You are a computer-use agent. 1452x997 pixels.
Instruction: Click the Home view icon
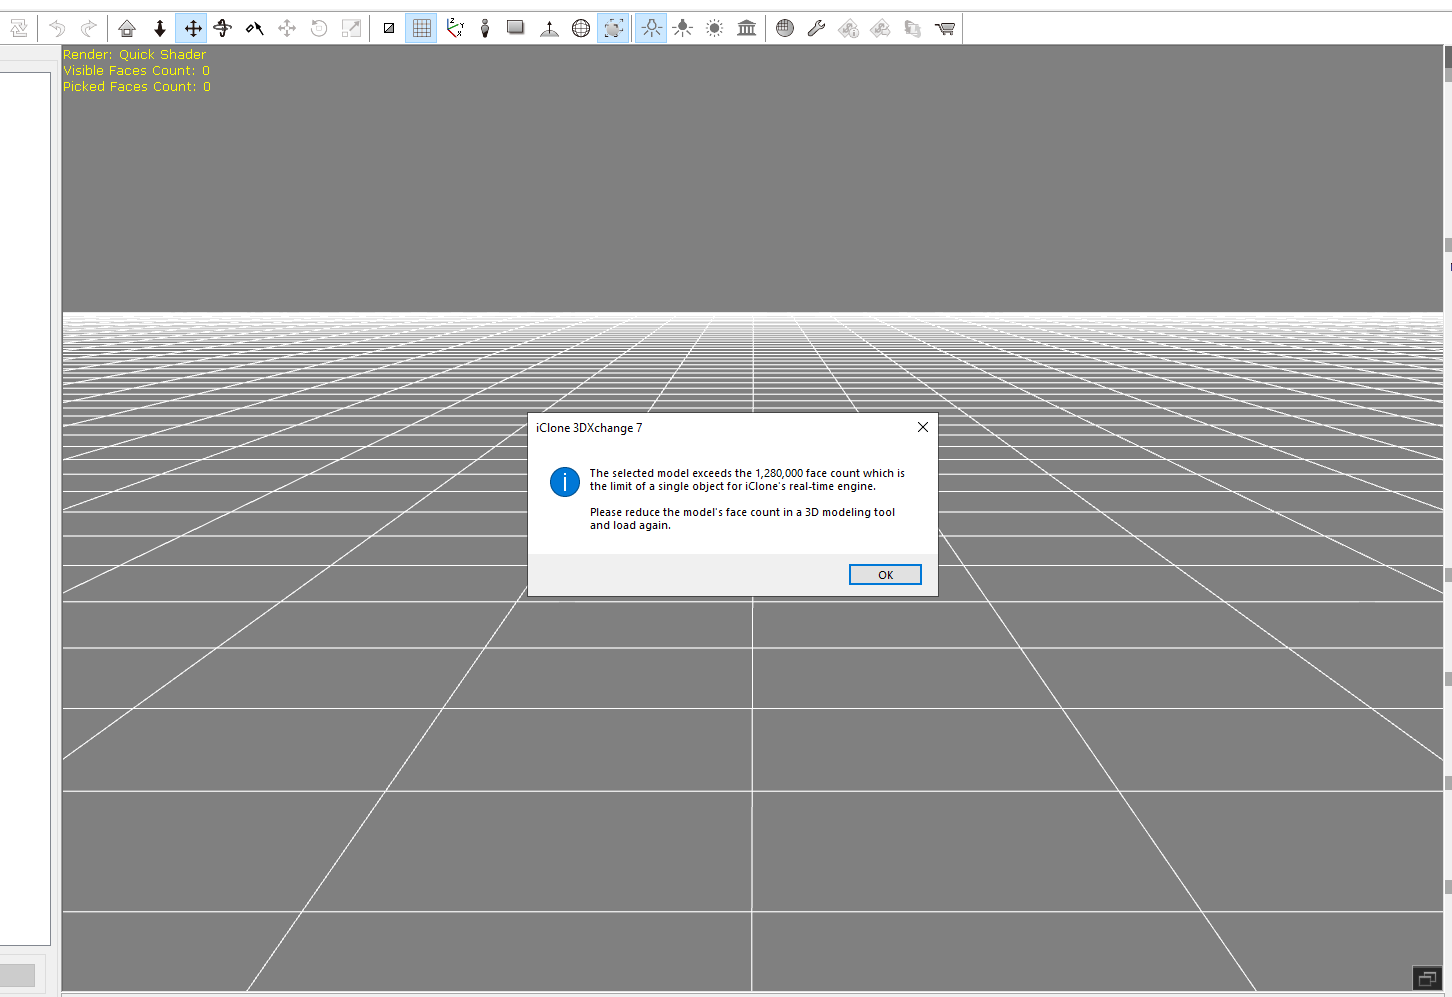(127, 29)
